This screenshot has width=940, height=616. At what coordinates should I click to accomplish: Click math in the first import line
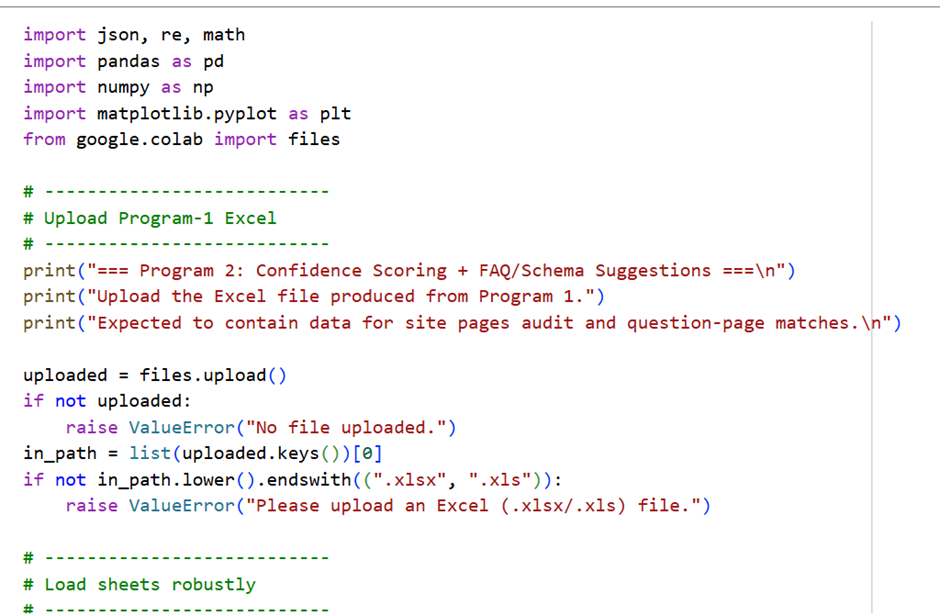[x=224, y=35]
